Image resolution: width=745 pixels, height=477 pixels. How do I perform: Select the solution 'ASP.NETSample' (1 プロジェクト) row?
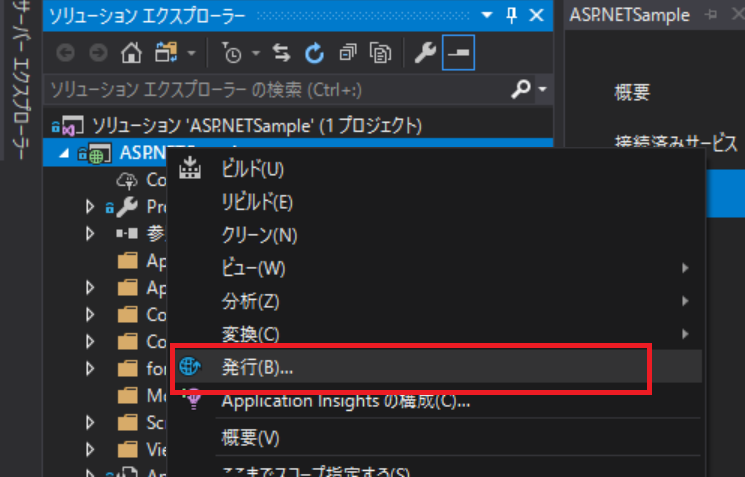(x=298, y=126)
